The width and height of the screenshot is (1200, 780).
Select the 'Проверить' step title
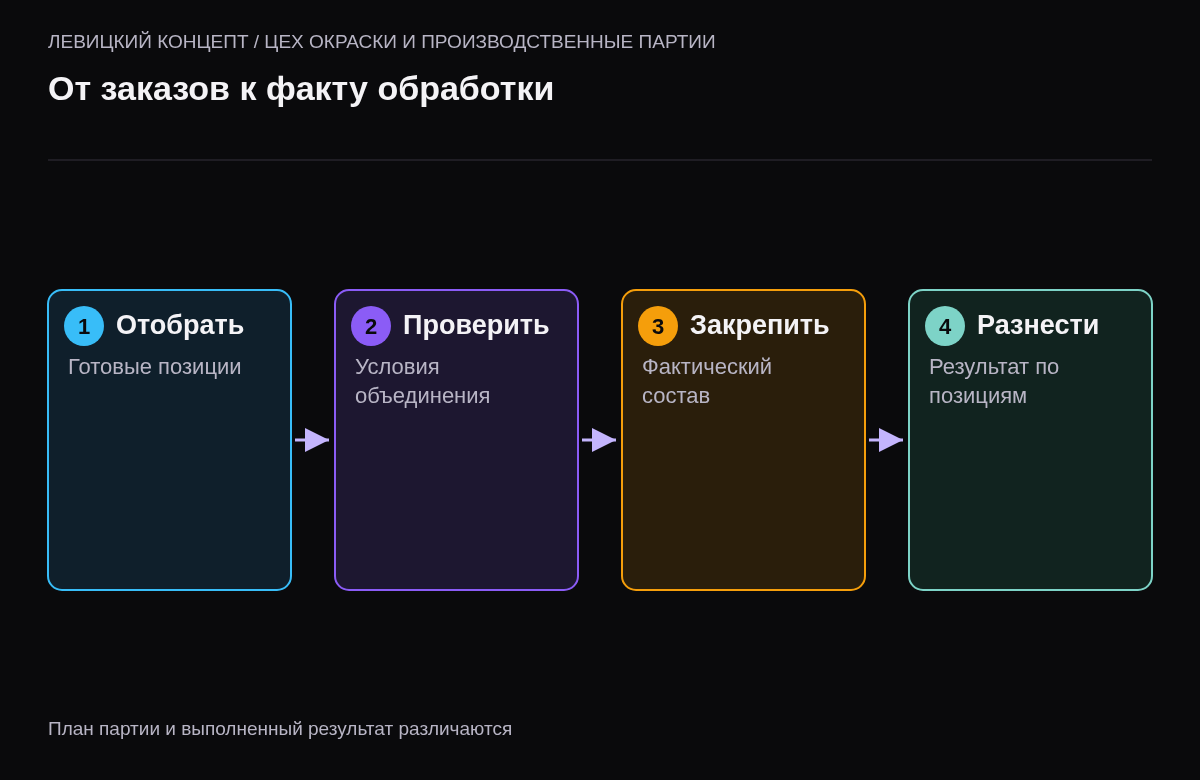click(476, 325)
